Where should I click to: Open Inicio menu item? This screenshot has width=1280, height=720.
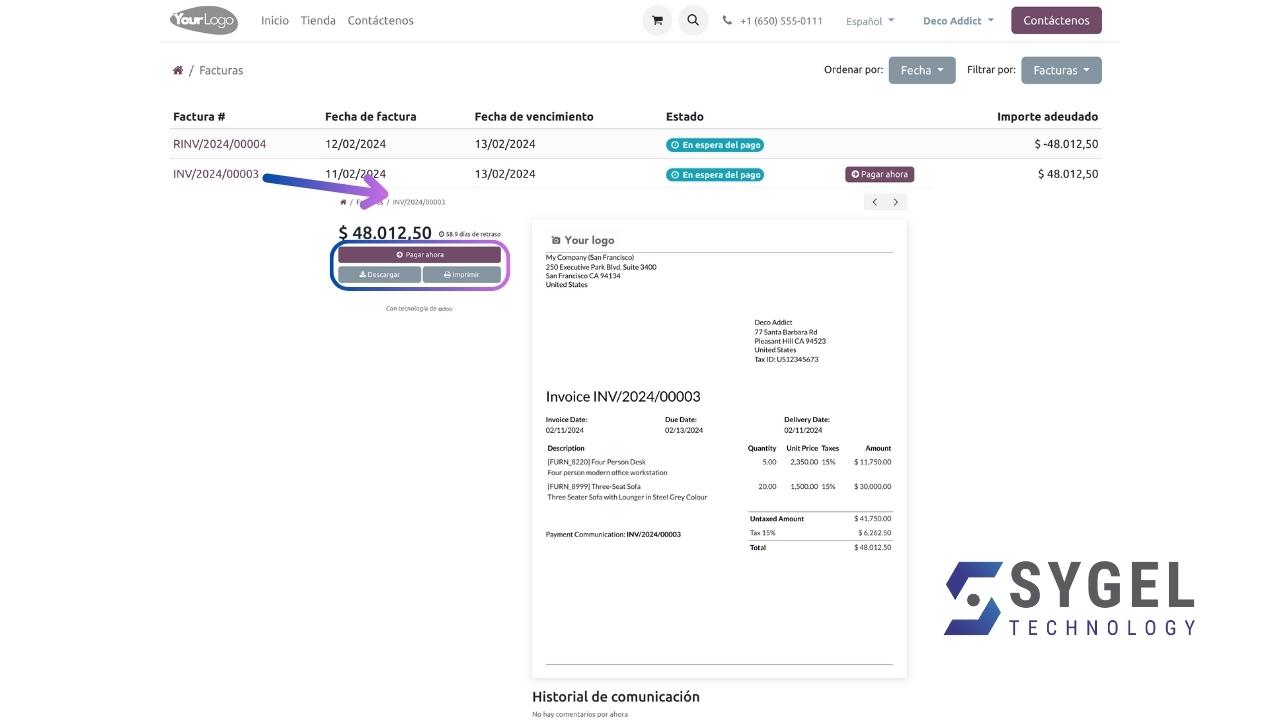[x=275, y=20]
